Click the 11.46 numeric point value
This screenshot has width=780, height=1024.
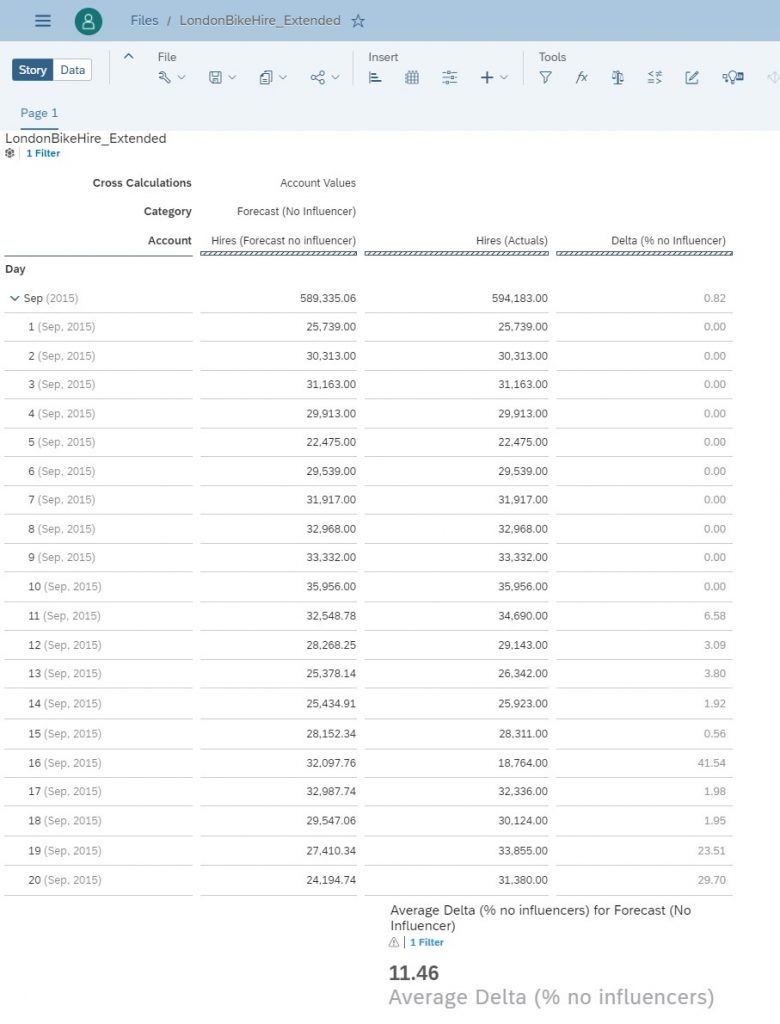(x=414, y=973)
